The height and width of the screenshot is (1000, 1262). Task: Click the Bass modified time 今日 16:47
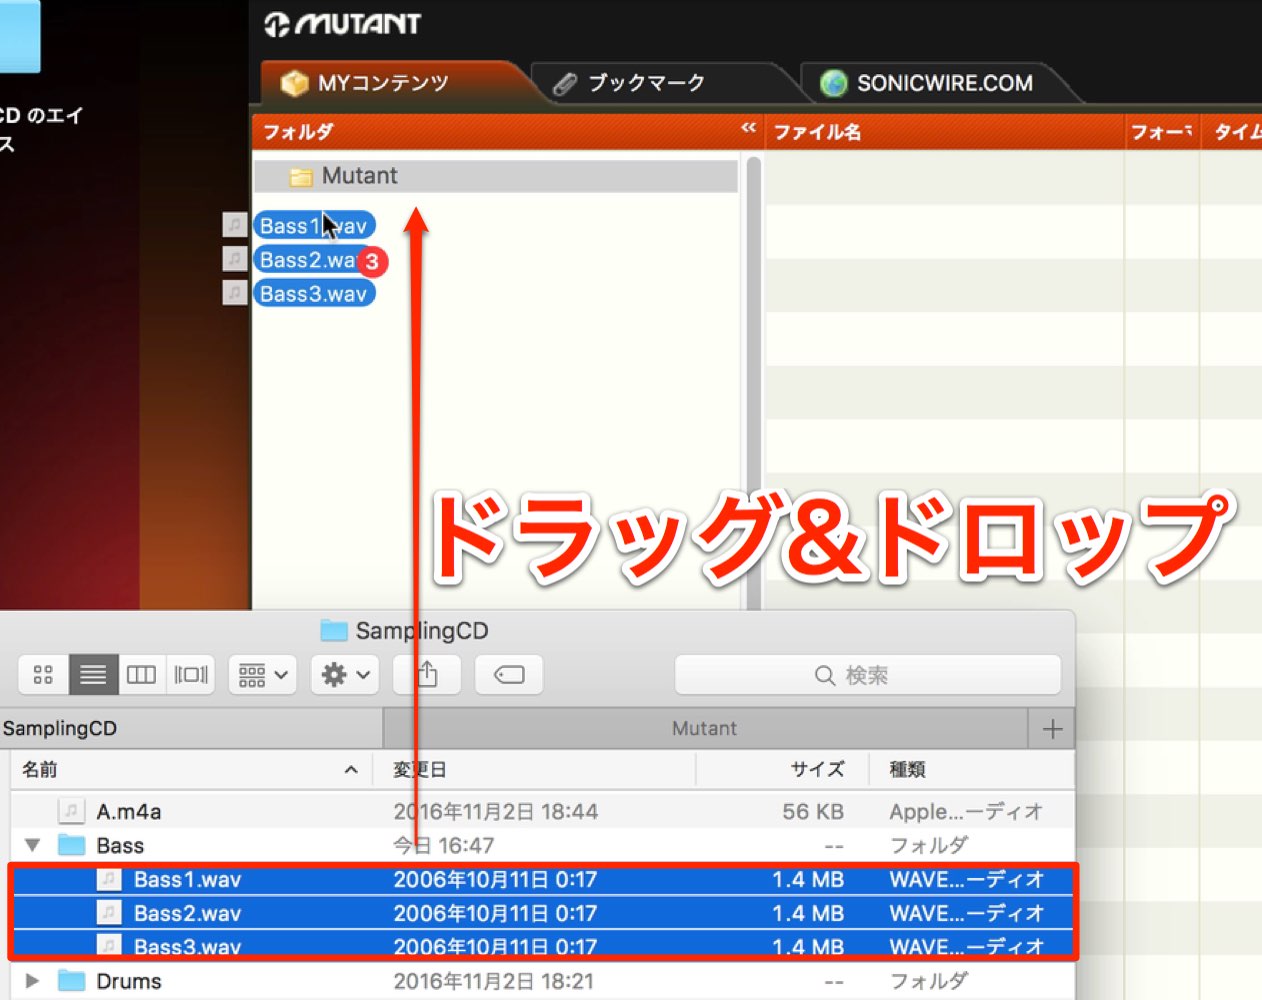pos(443,845)
